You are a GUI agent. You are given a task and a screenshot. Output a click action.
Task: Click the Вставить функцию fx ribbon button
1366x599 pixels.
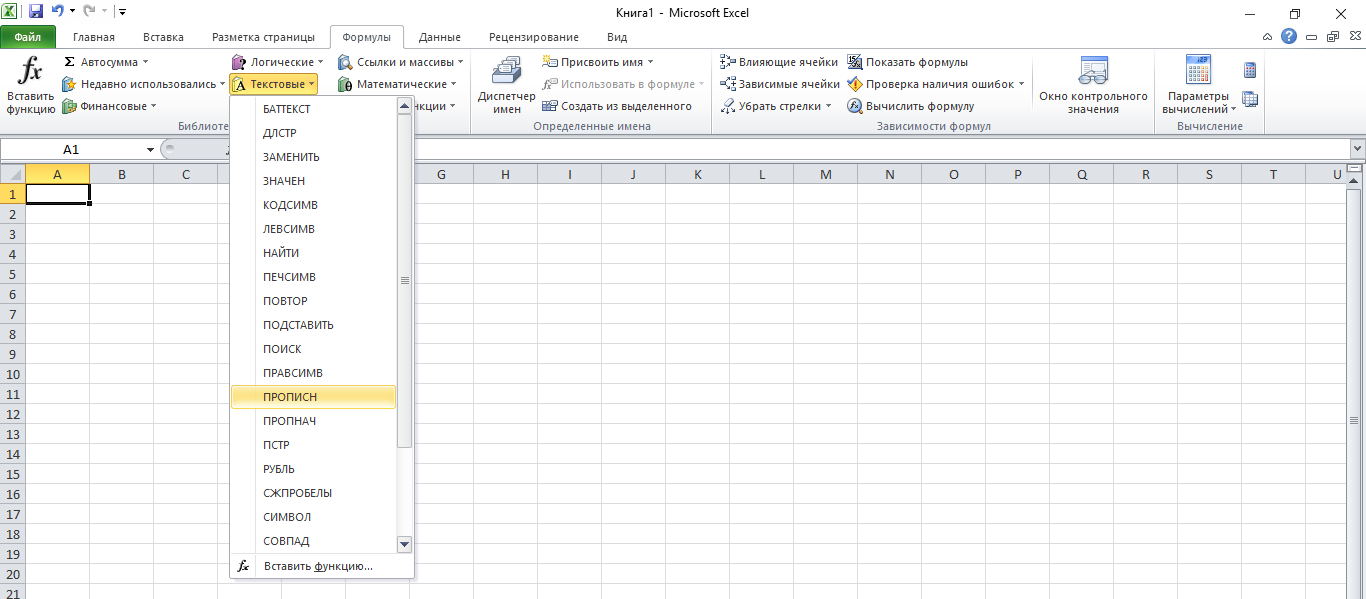[30, 87]
